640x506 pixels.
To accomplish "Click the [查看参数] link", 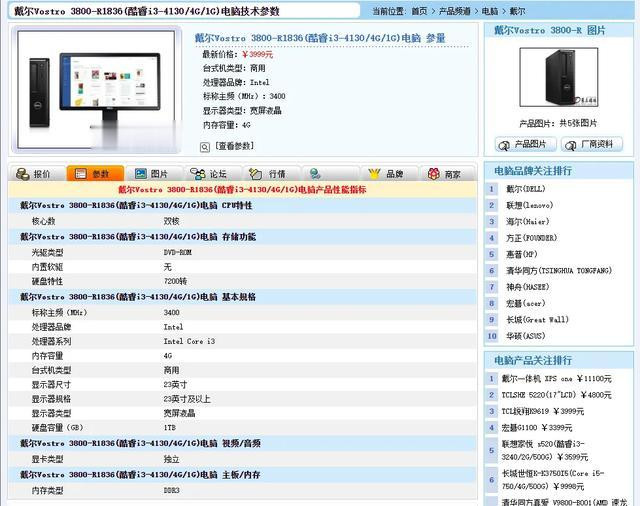I will [x=234, y=146].
